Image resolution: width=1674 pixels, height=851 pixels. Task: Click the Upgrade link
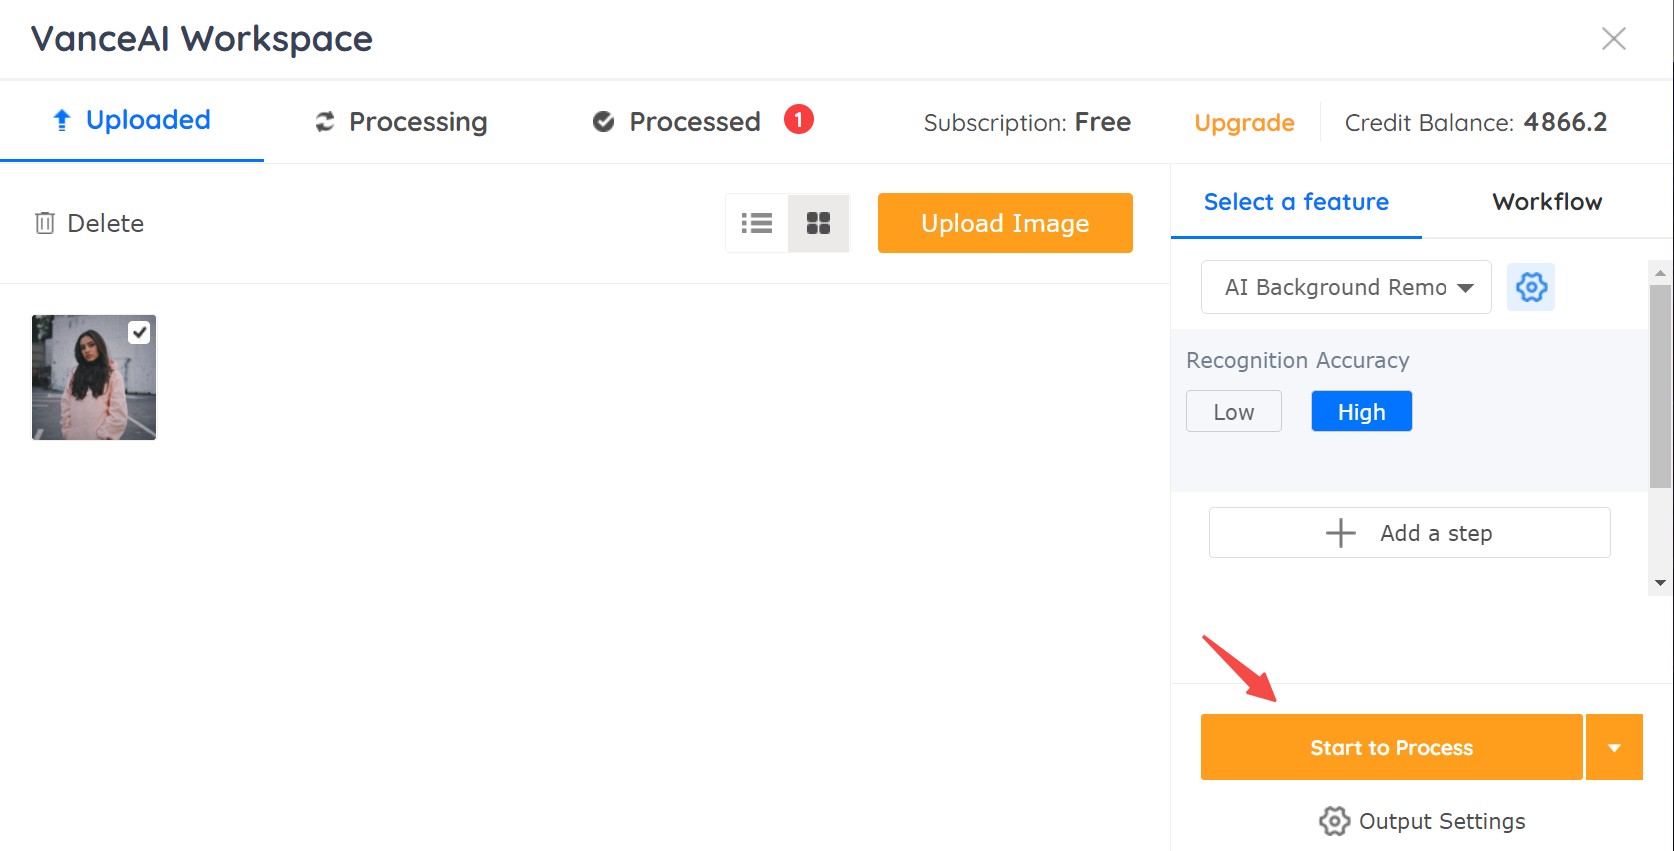(1244, 123)
